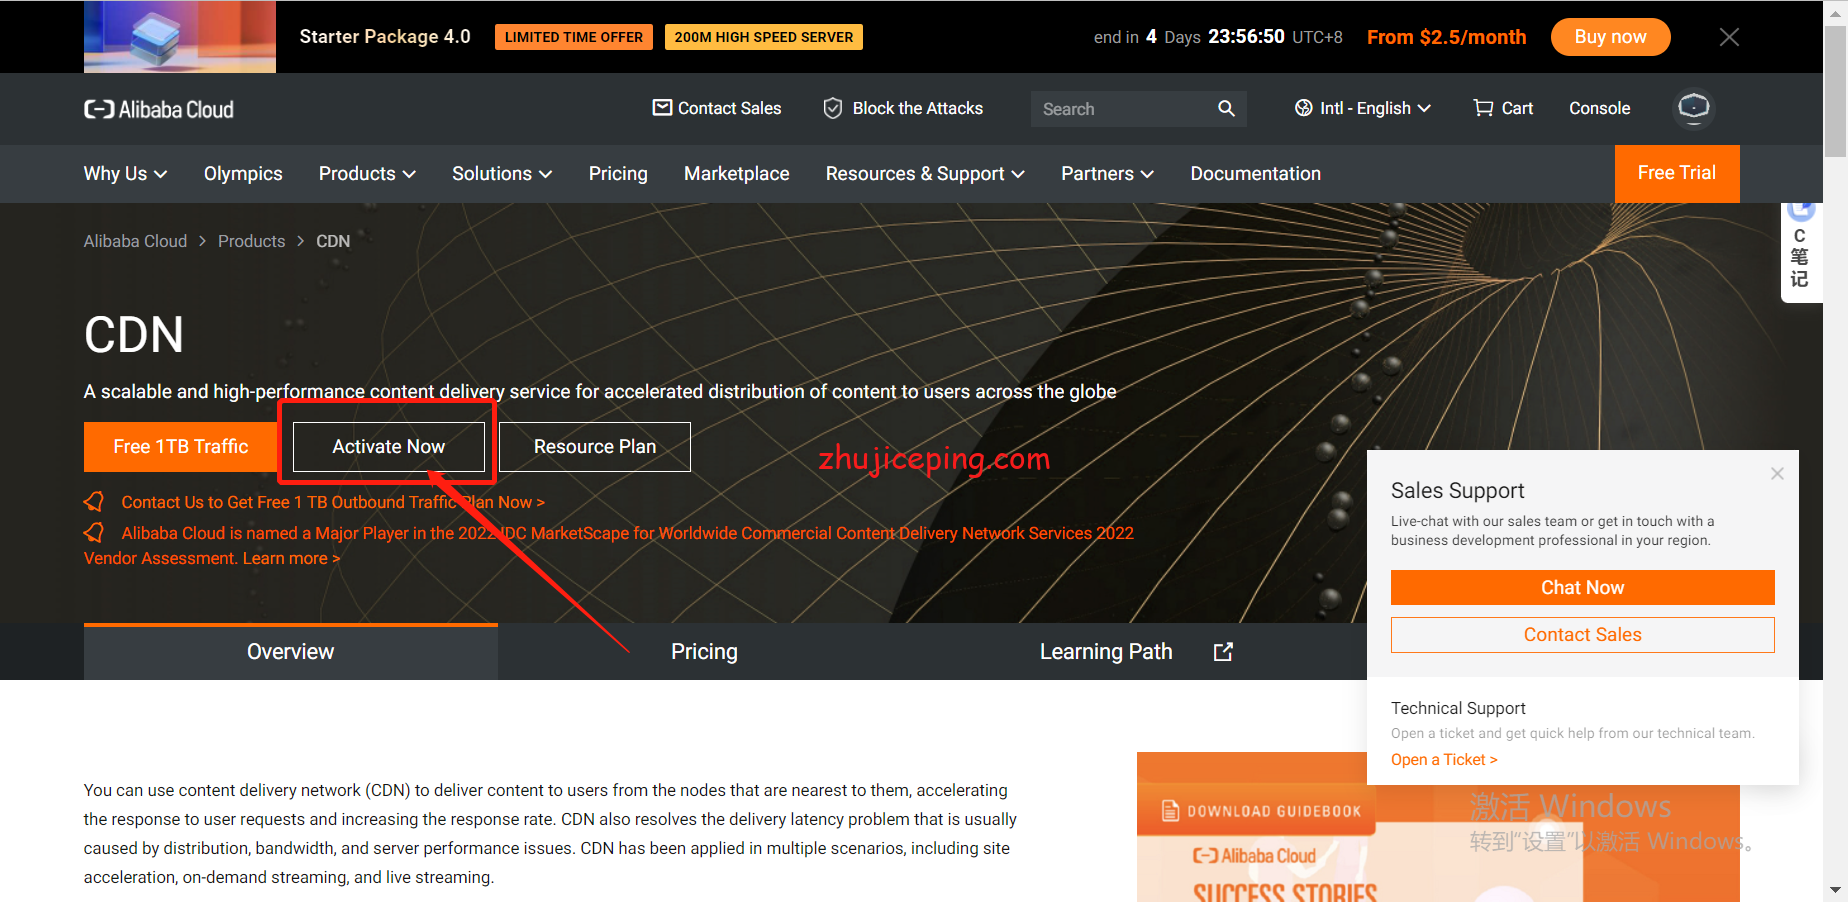This screenshot has width=1848, height=902.
Task: Click the Open a Ticket link
Action: [1444, 760]
